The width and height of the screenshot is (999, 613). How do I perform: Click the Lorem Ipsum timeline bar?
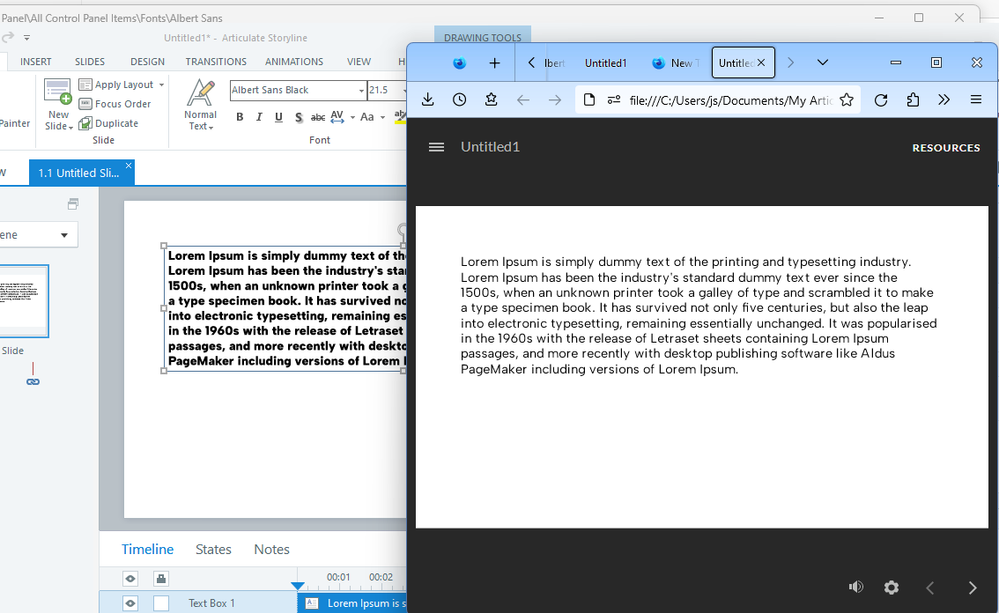pyautogui.click(x=352, y=603)
